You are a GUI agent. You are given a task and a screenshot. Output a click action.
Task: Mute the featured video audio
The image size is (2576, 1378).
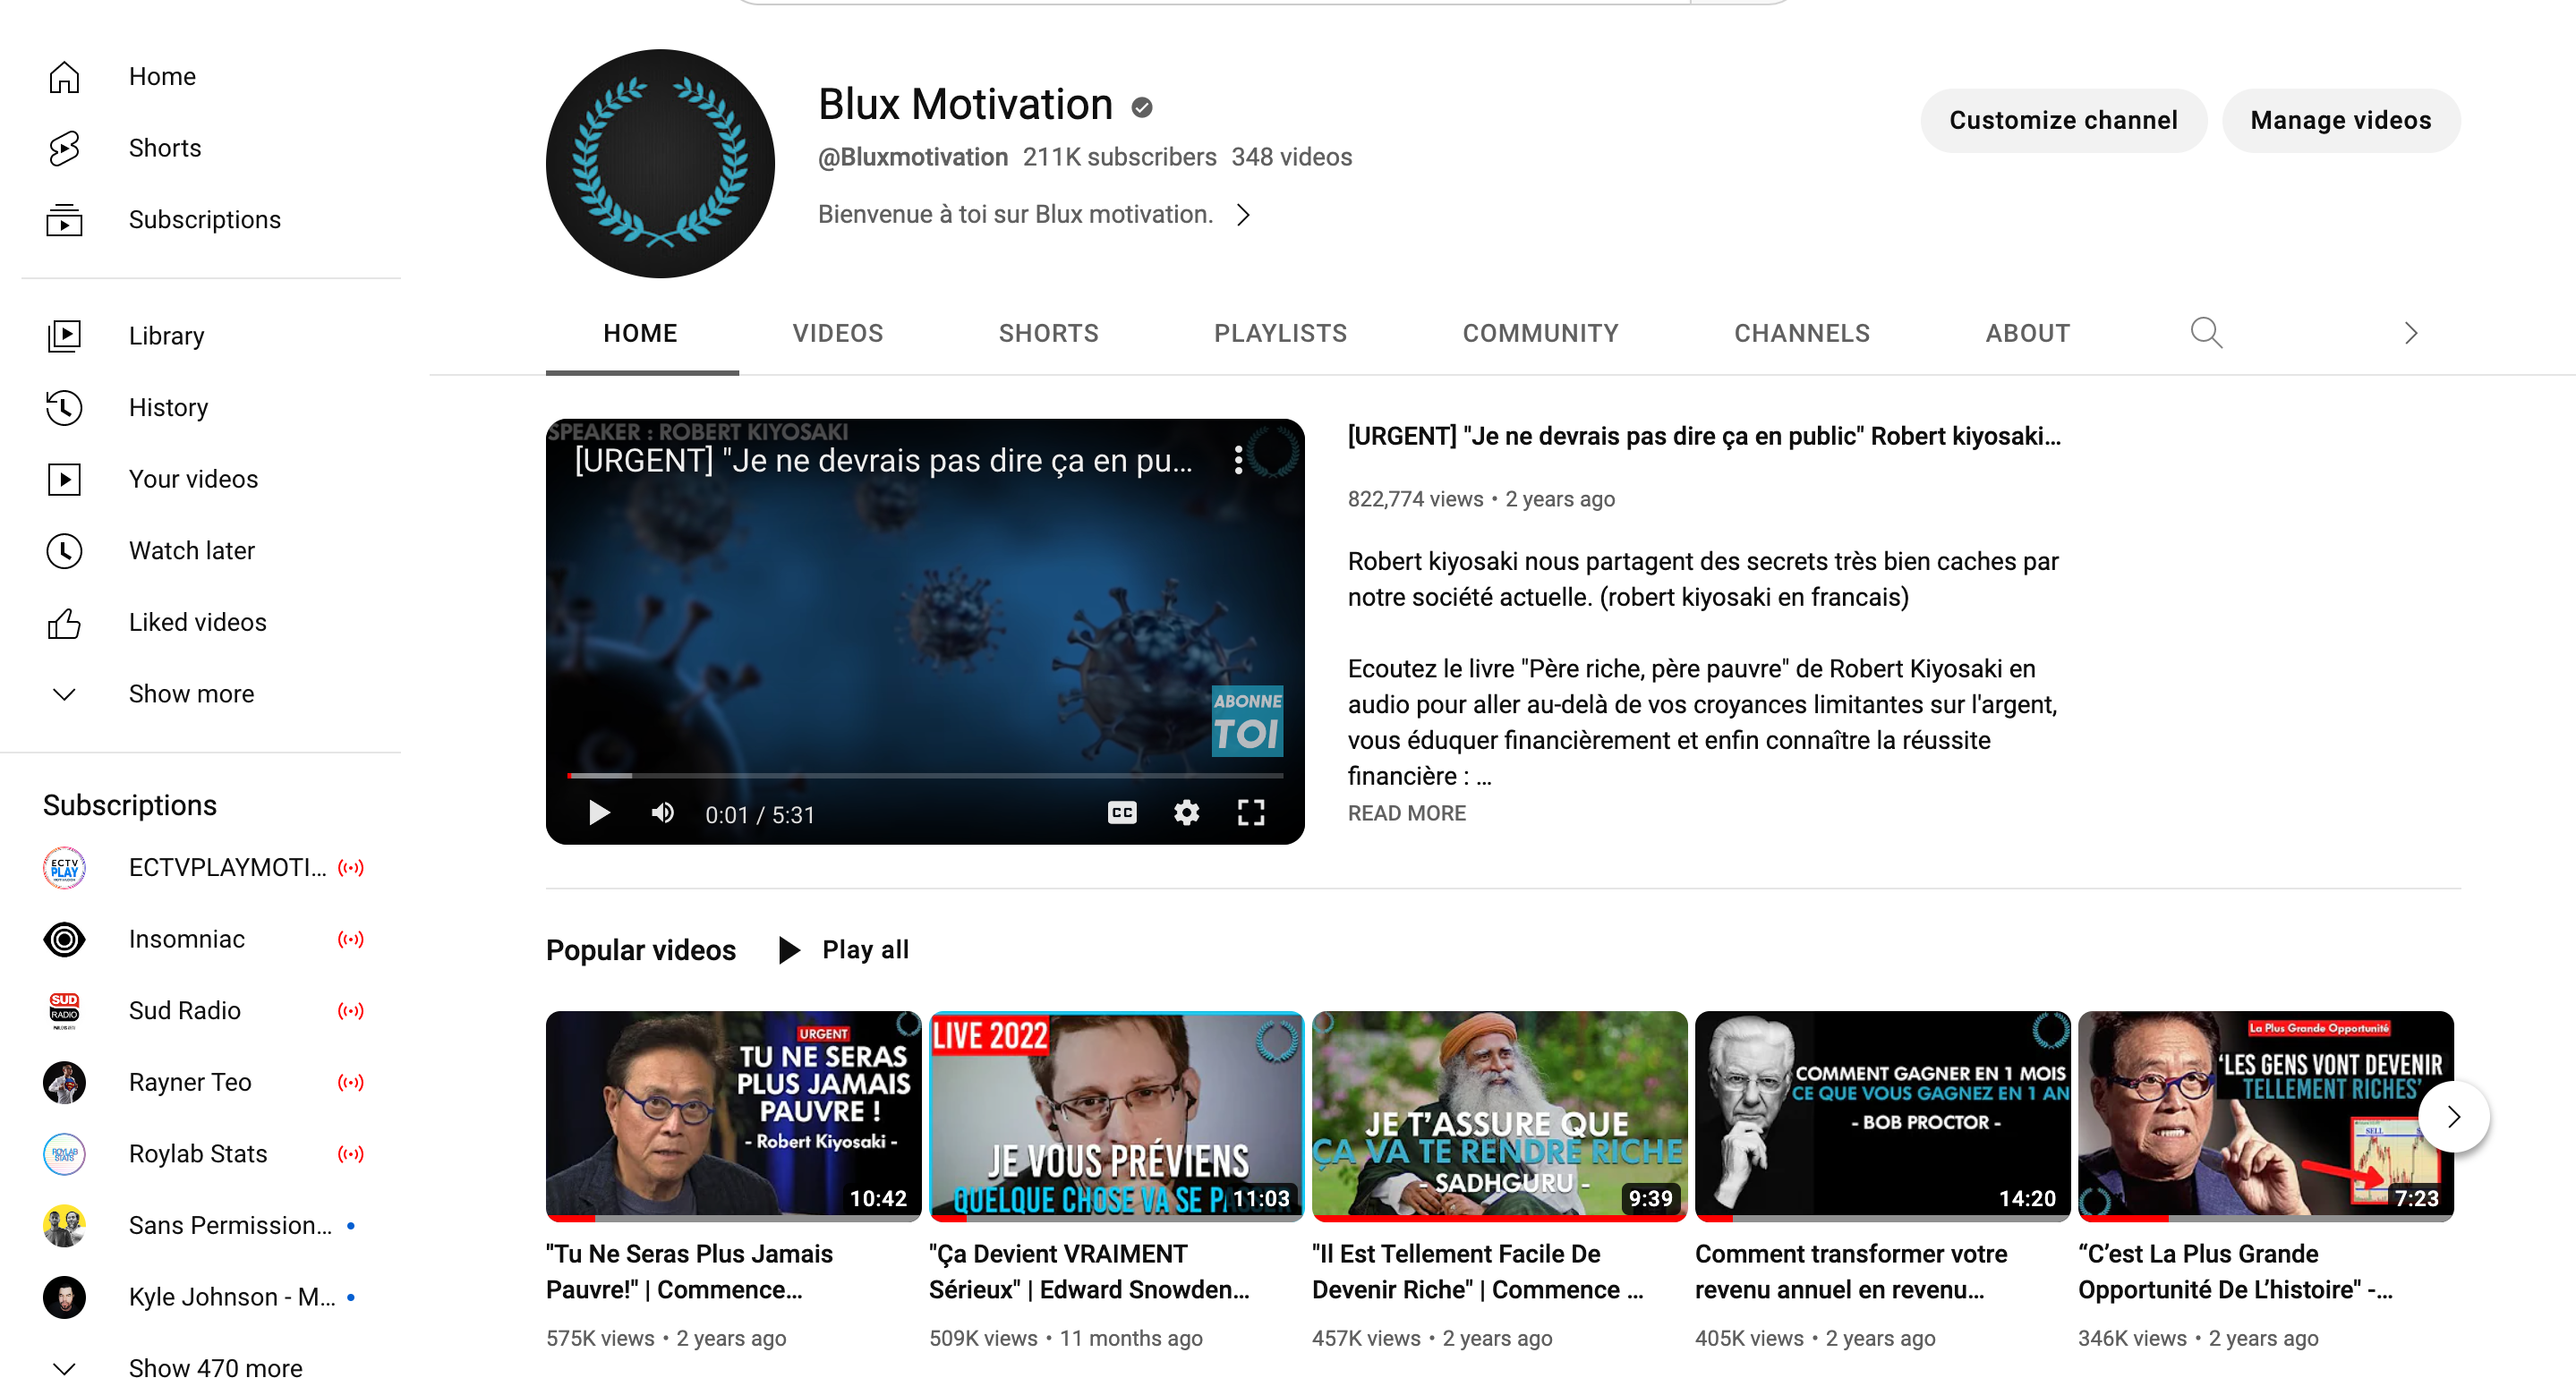tap(663, 813)
